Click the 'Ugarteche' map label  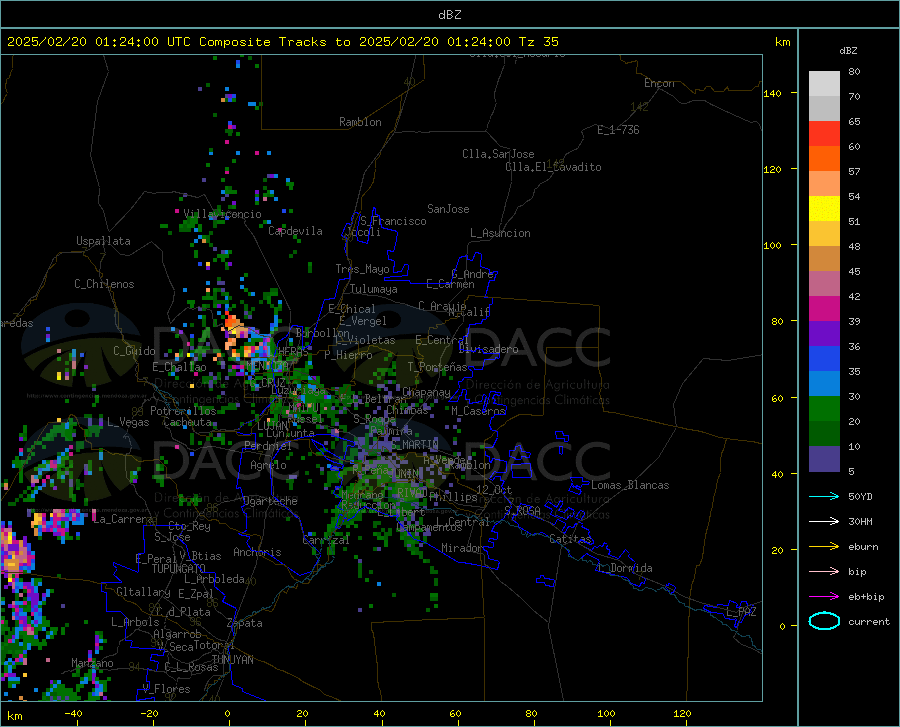[270, 501]
